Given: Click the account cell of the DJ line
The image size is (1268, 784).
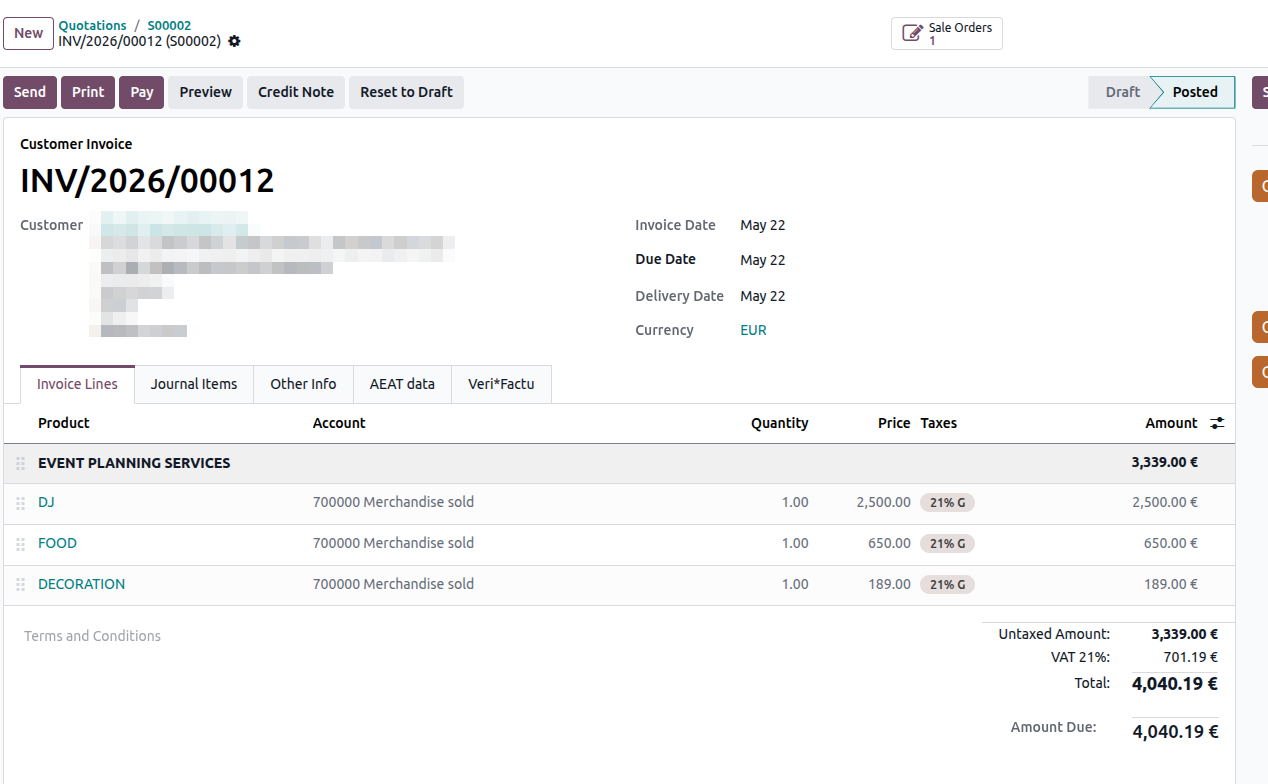Looking at the screenshot, I should (x=393, y=502).
